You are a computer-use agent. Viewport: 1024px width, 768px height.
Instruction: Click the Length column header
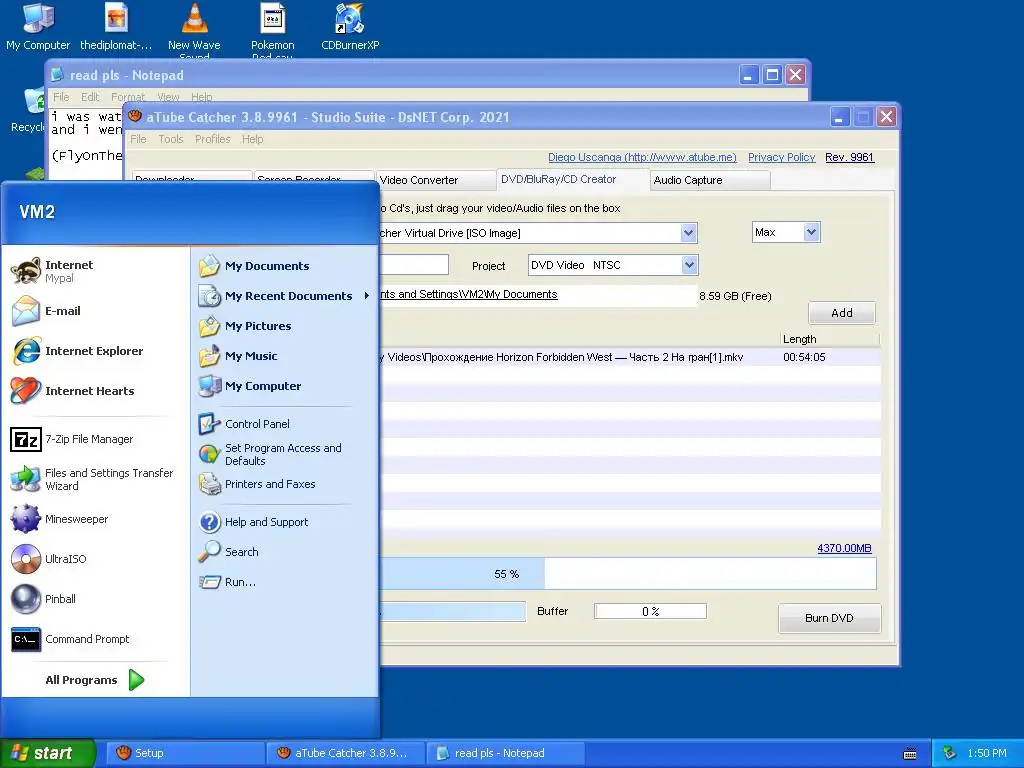pyautogui.click(x=829, y=339)
